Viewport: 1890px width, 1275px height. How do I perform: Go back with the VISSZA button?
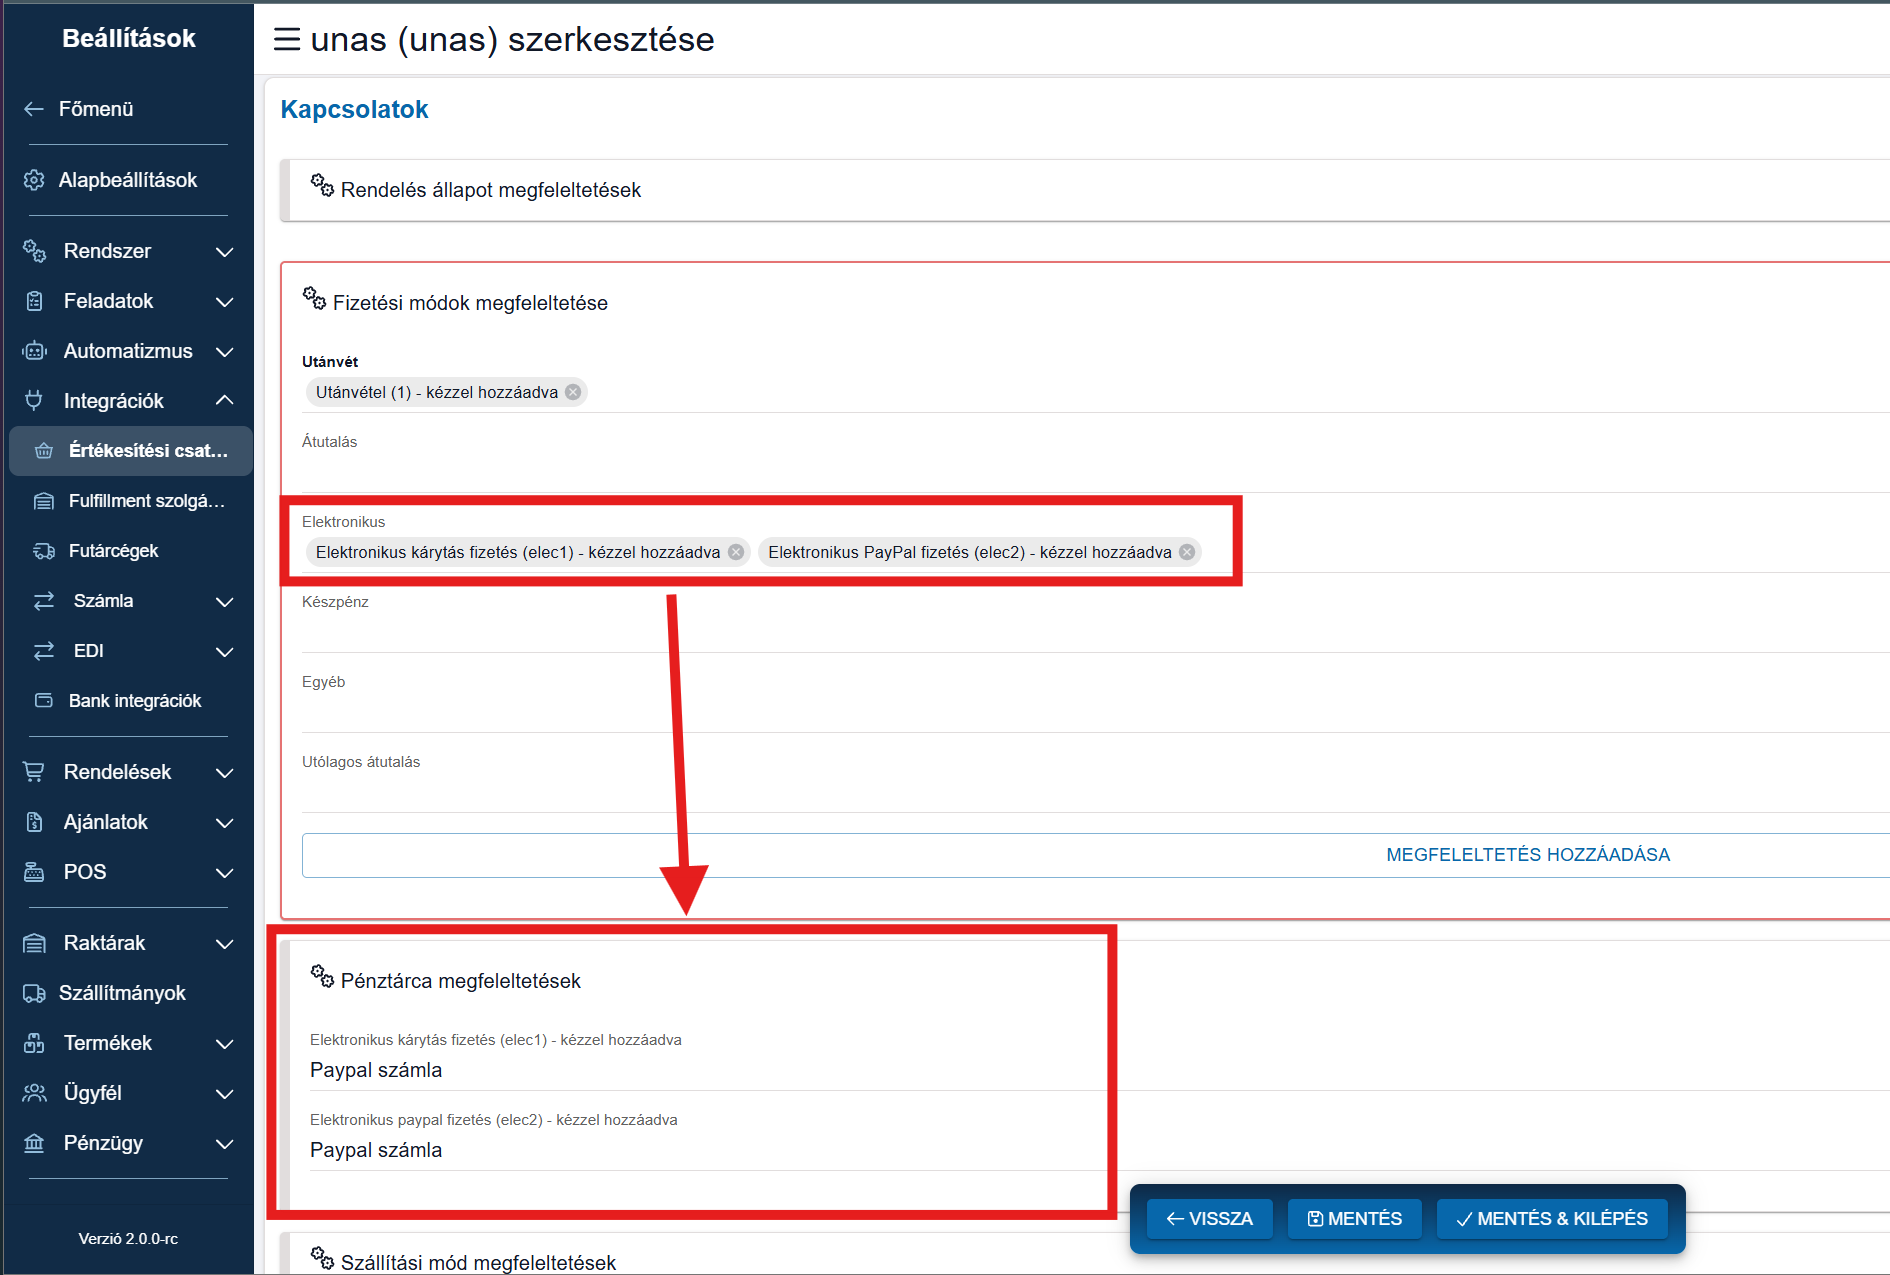coord(1209,1219)
